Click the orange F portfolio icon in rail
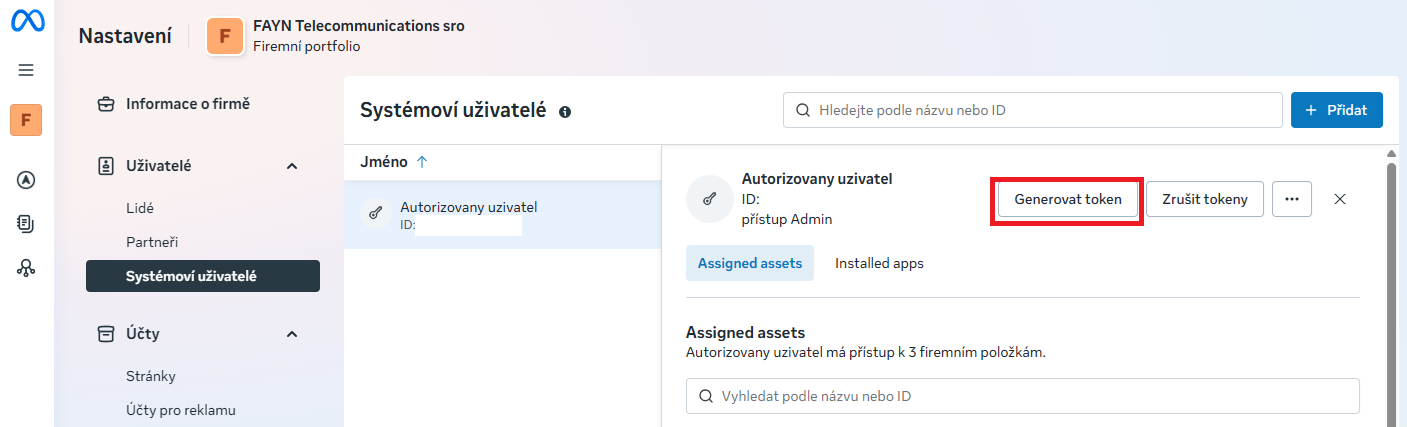This screenshot has height=427, width=1407. pos(26,120)
